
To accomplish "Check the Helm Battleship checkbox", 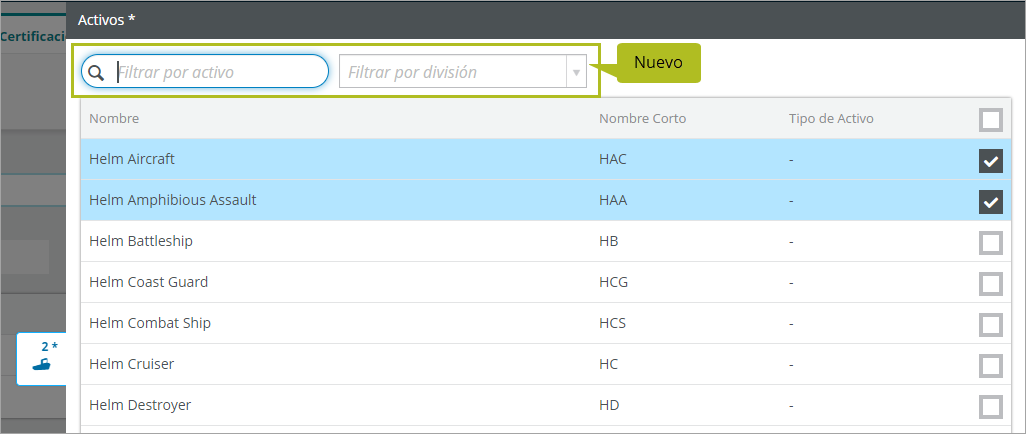I will coord(991,243).
